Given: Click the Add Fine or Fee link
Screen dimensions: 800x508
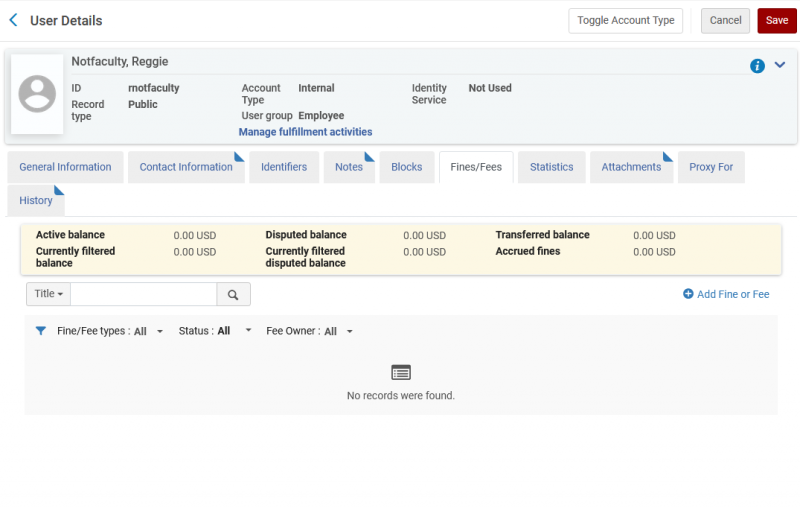Looking at the screenshot, I should point(726,294).
